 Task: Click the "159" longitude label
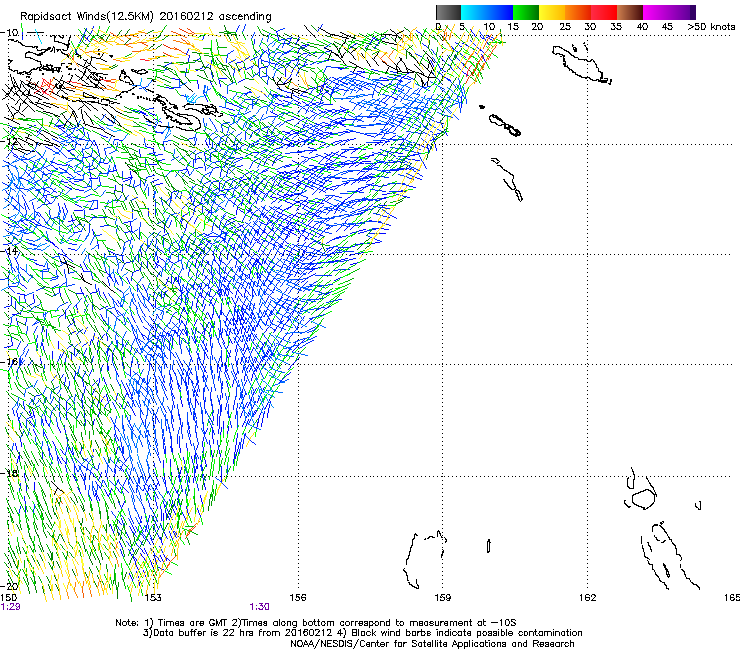coord(443,598)
